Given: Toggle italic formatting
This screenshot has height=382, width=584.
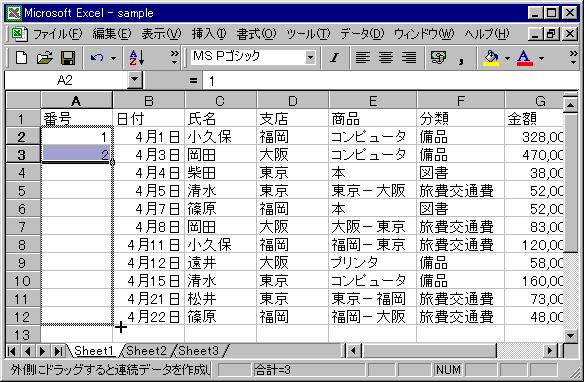Looking at the screenshot, I should (334, 58).
